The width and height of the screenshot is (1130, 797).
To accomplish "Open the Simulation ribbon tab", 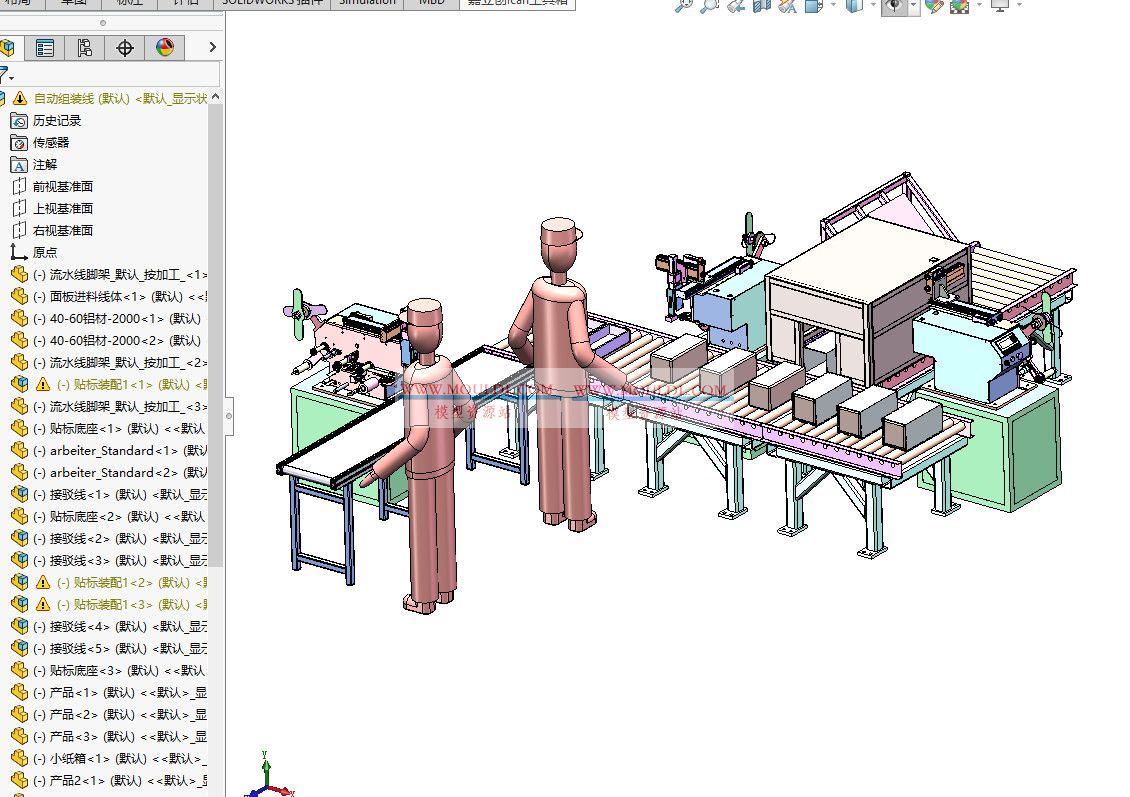I will (367, 3).
